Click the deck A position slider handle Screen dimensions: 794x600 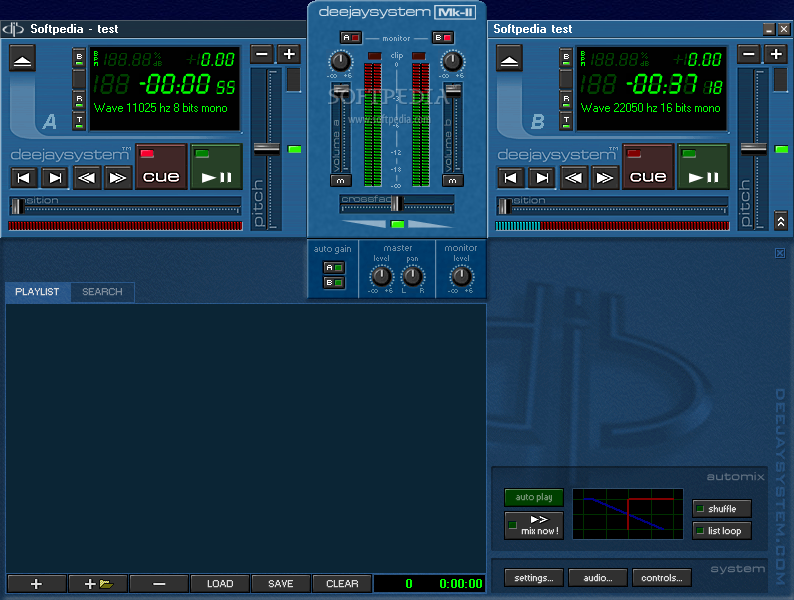point(17,207)
